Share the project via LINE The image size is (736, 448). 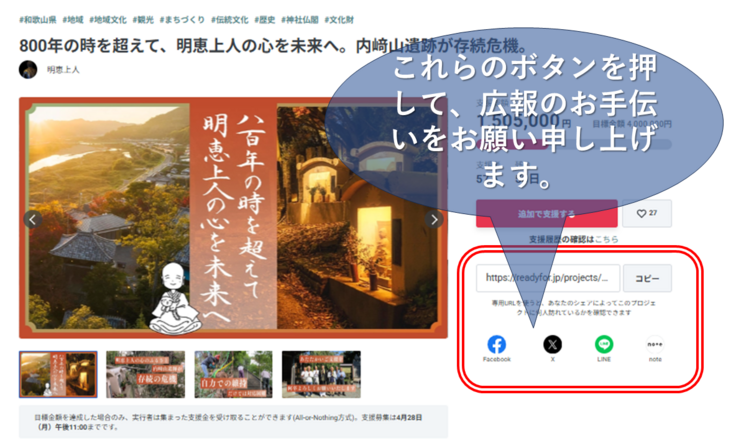(x=604, y=345)
